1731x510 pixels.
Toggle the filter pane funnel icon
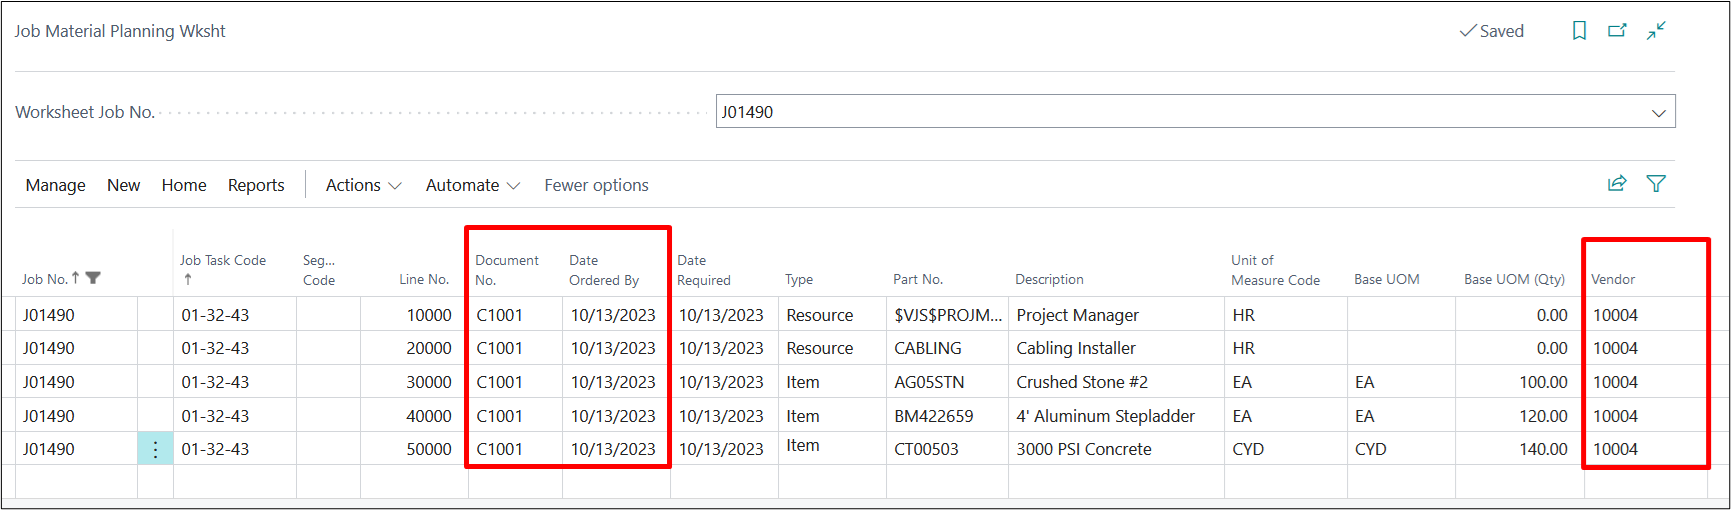(1656, 184)
